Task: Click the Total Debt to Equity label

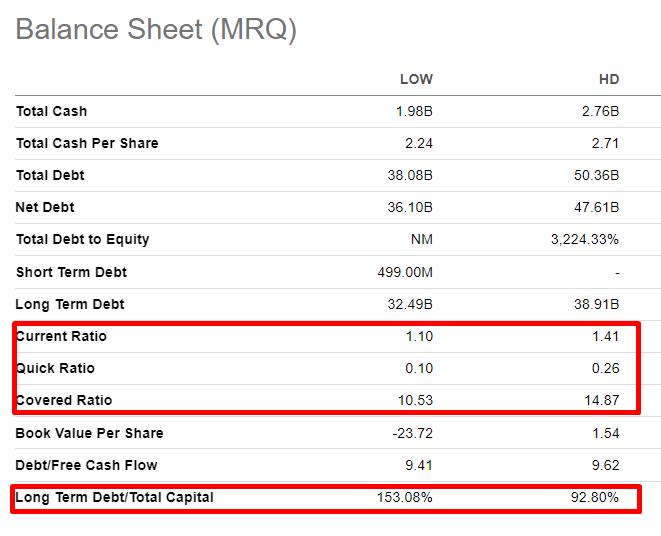Action: (x=83, y=240)
